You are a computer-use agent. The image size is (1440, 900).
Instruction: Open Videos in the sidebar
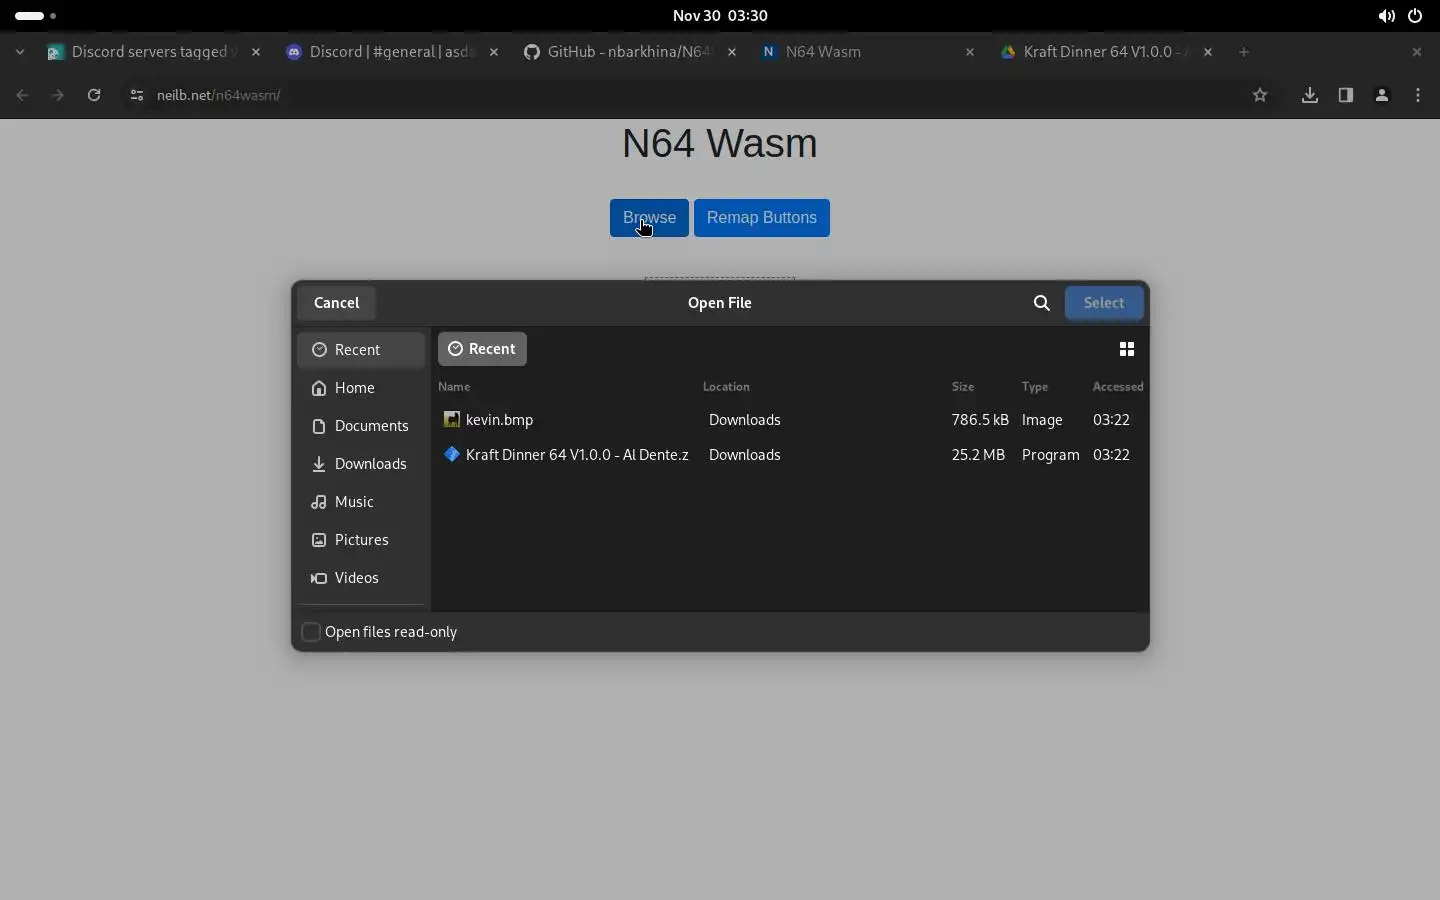pos(361,578)
